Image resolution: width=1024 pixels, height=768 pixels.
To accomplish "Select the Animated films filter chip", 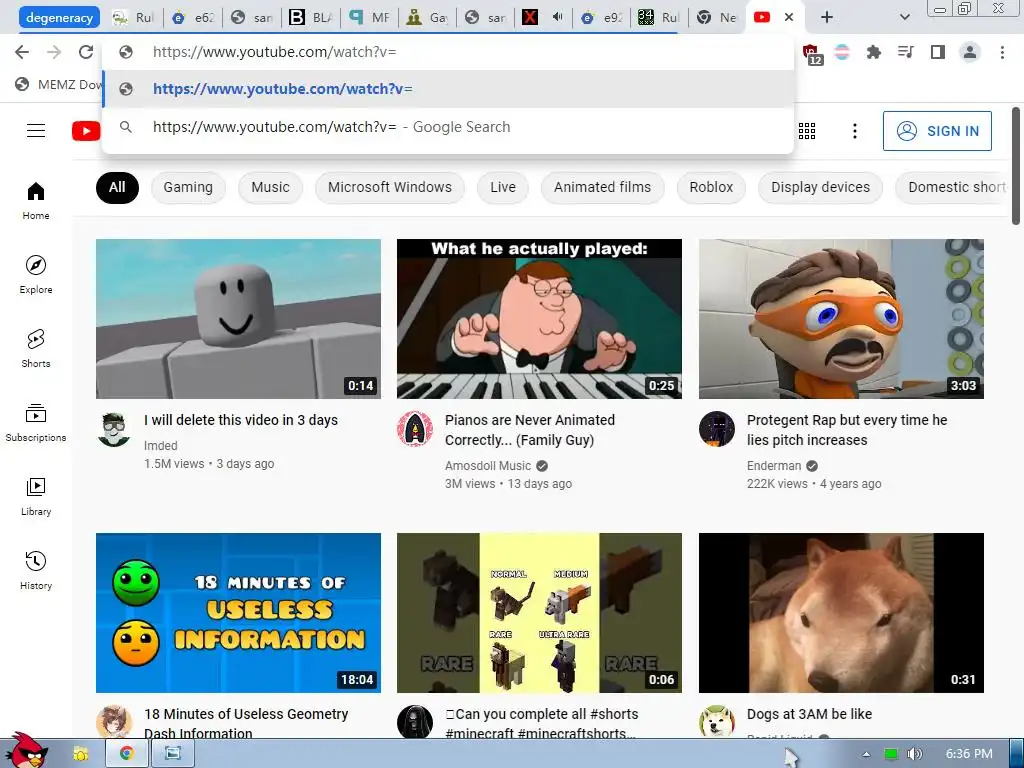I will (x=603, y=187).
